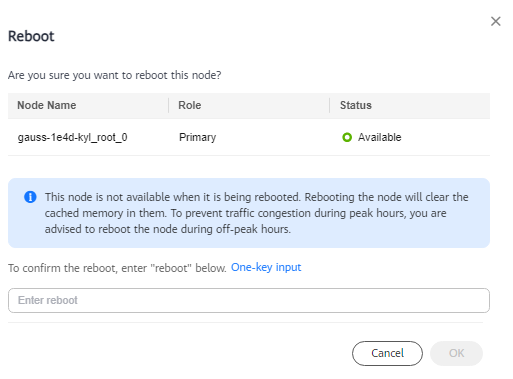This screenshot has width=513, height=379.
Task: Click the blue info icon in the notice
Action: point(30,197)
